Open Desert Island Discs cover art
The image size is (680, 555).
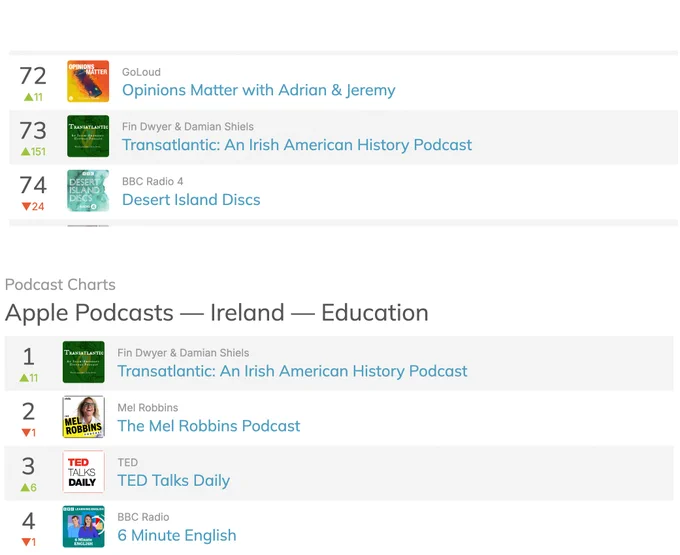(x=88, y=191)
